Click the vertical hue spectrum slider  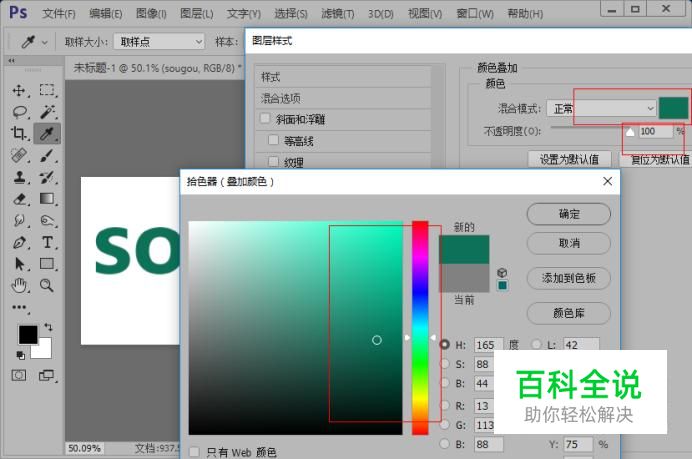click(420, 327)
